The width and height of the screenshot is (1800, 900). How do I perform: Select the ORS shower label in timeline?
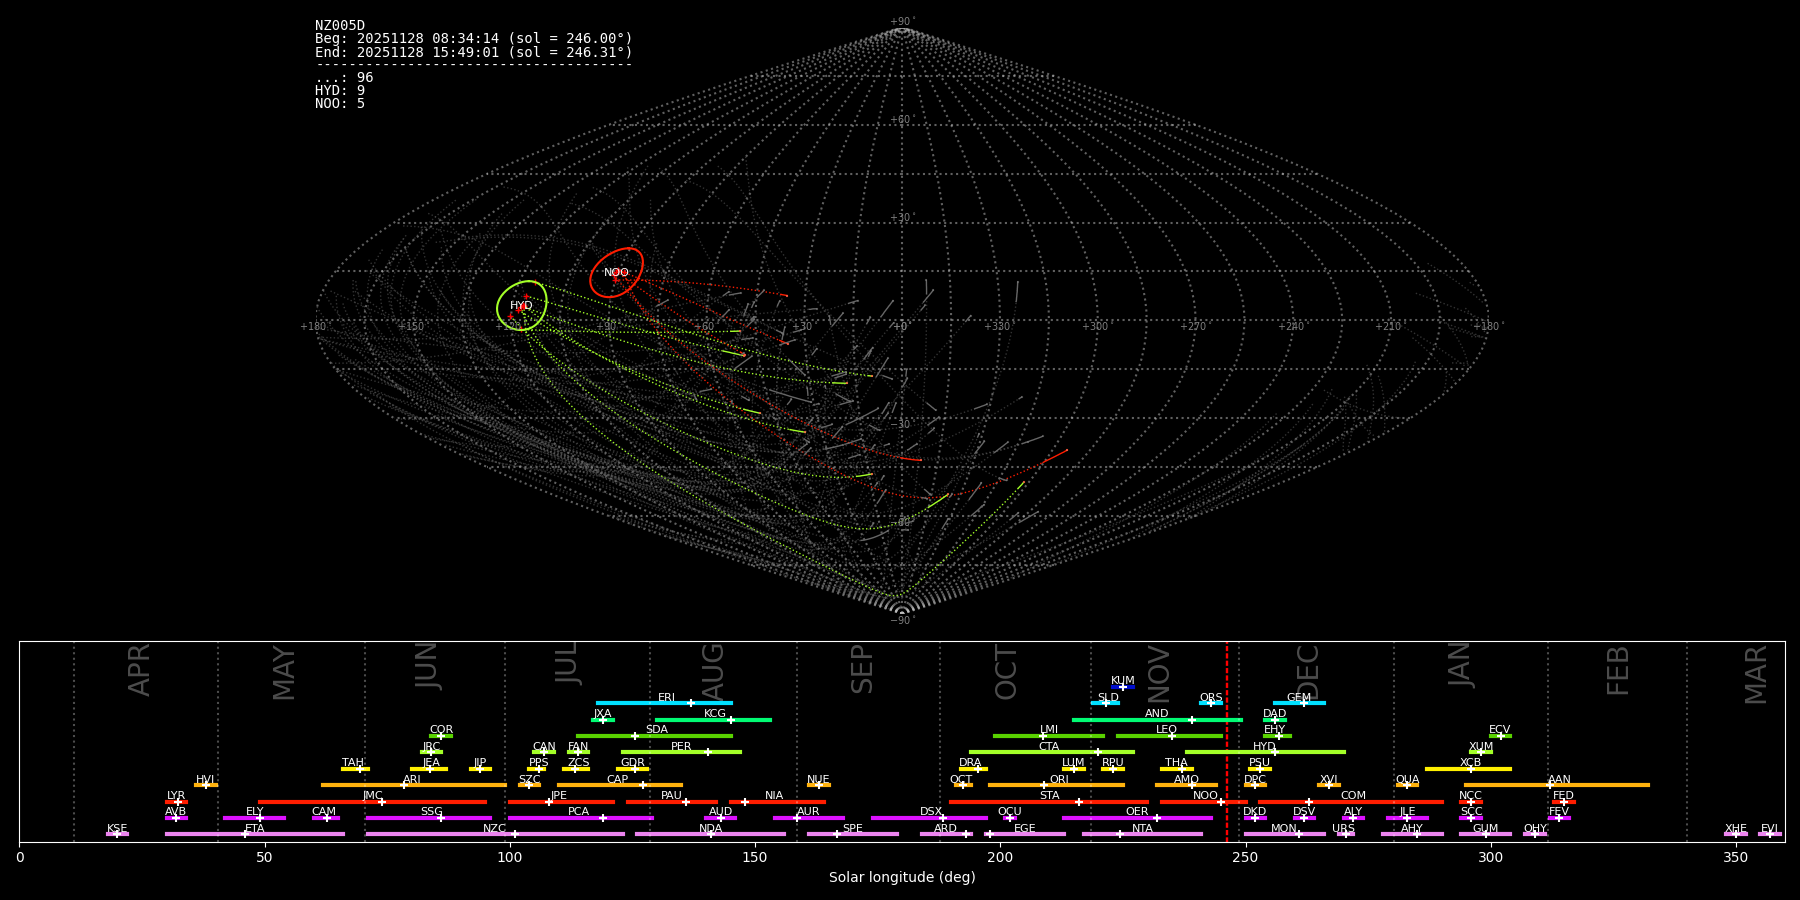[1211, 698]
